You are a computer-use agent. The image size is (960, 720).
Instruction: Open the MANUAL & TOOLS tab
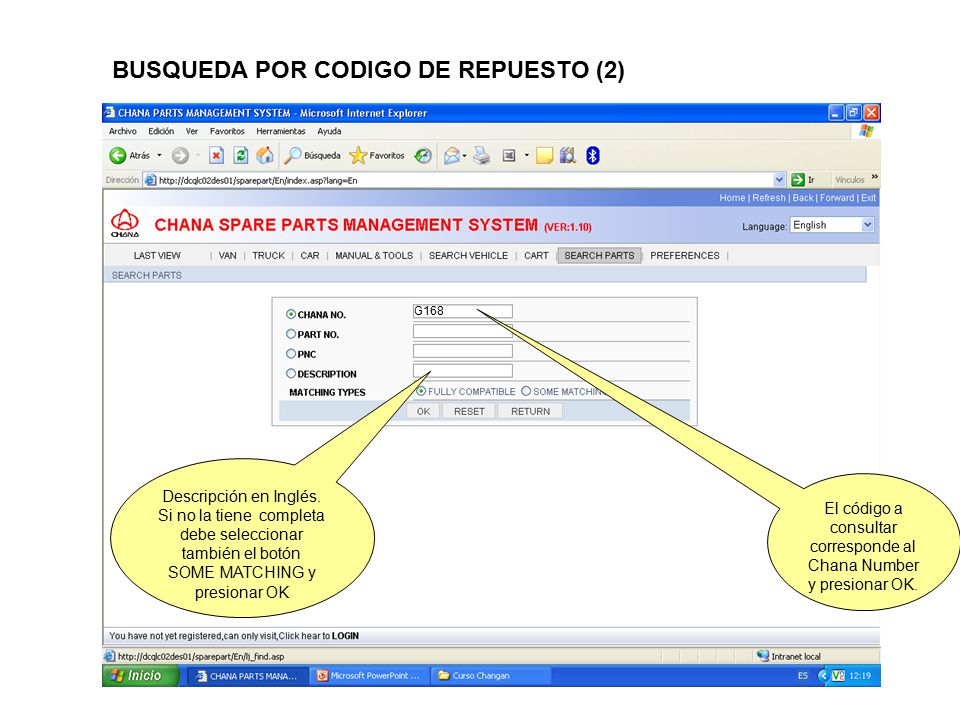[x=374, y=255]
